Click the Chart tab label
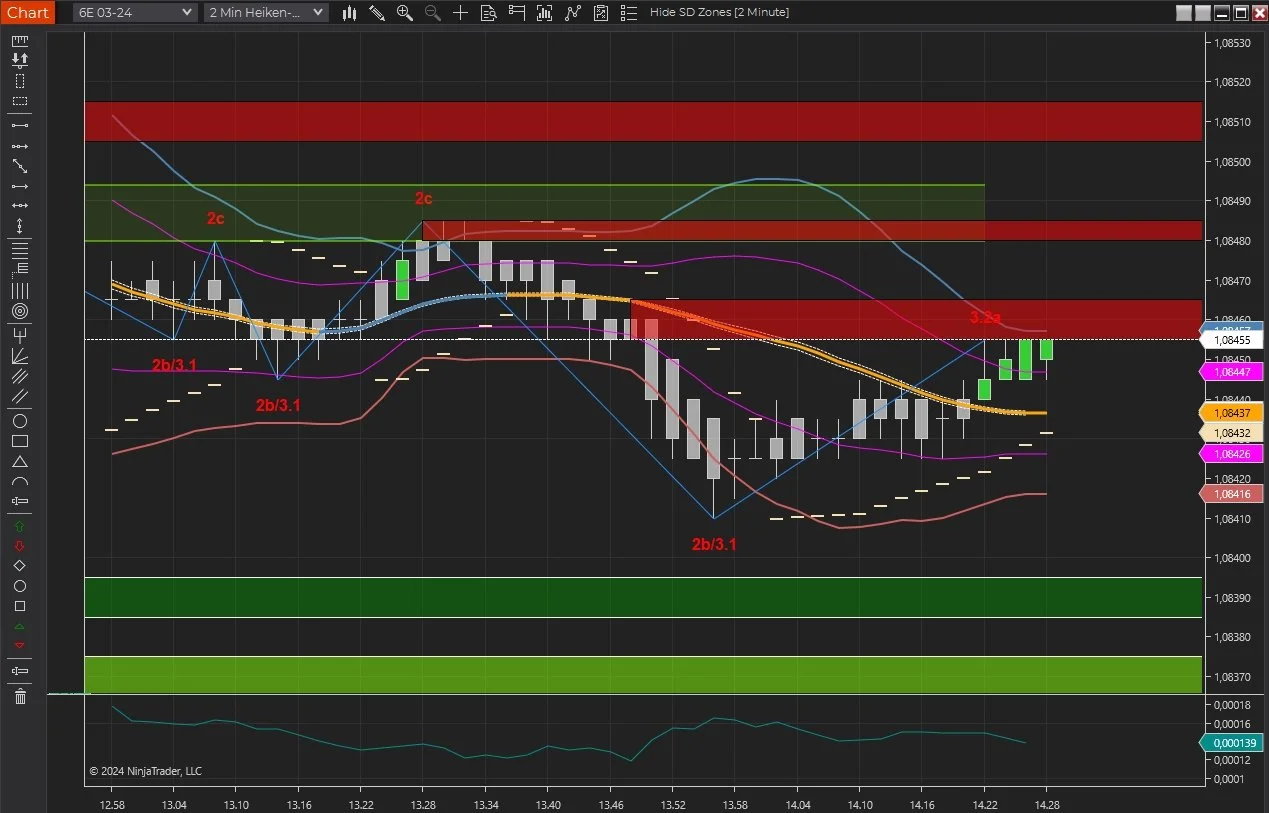1269x813 pixels. [27, 12]
